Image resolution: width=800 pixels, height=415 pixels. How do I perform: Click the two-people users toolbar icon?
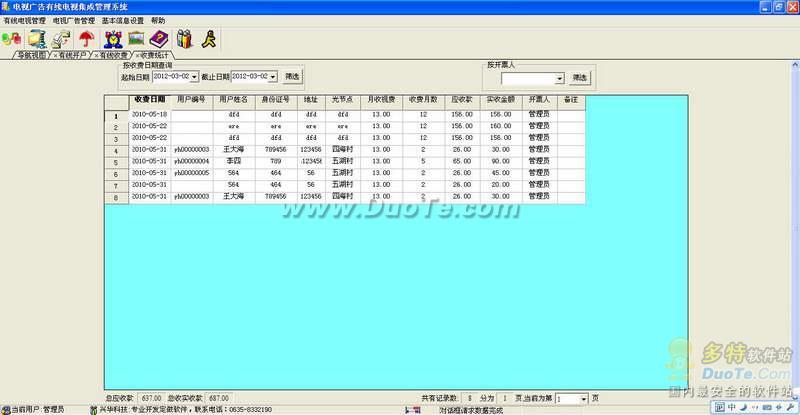pos(12,39)
